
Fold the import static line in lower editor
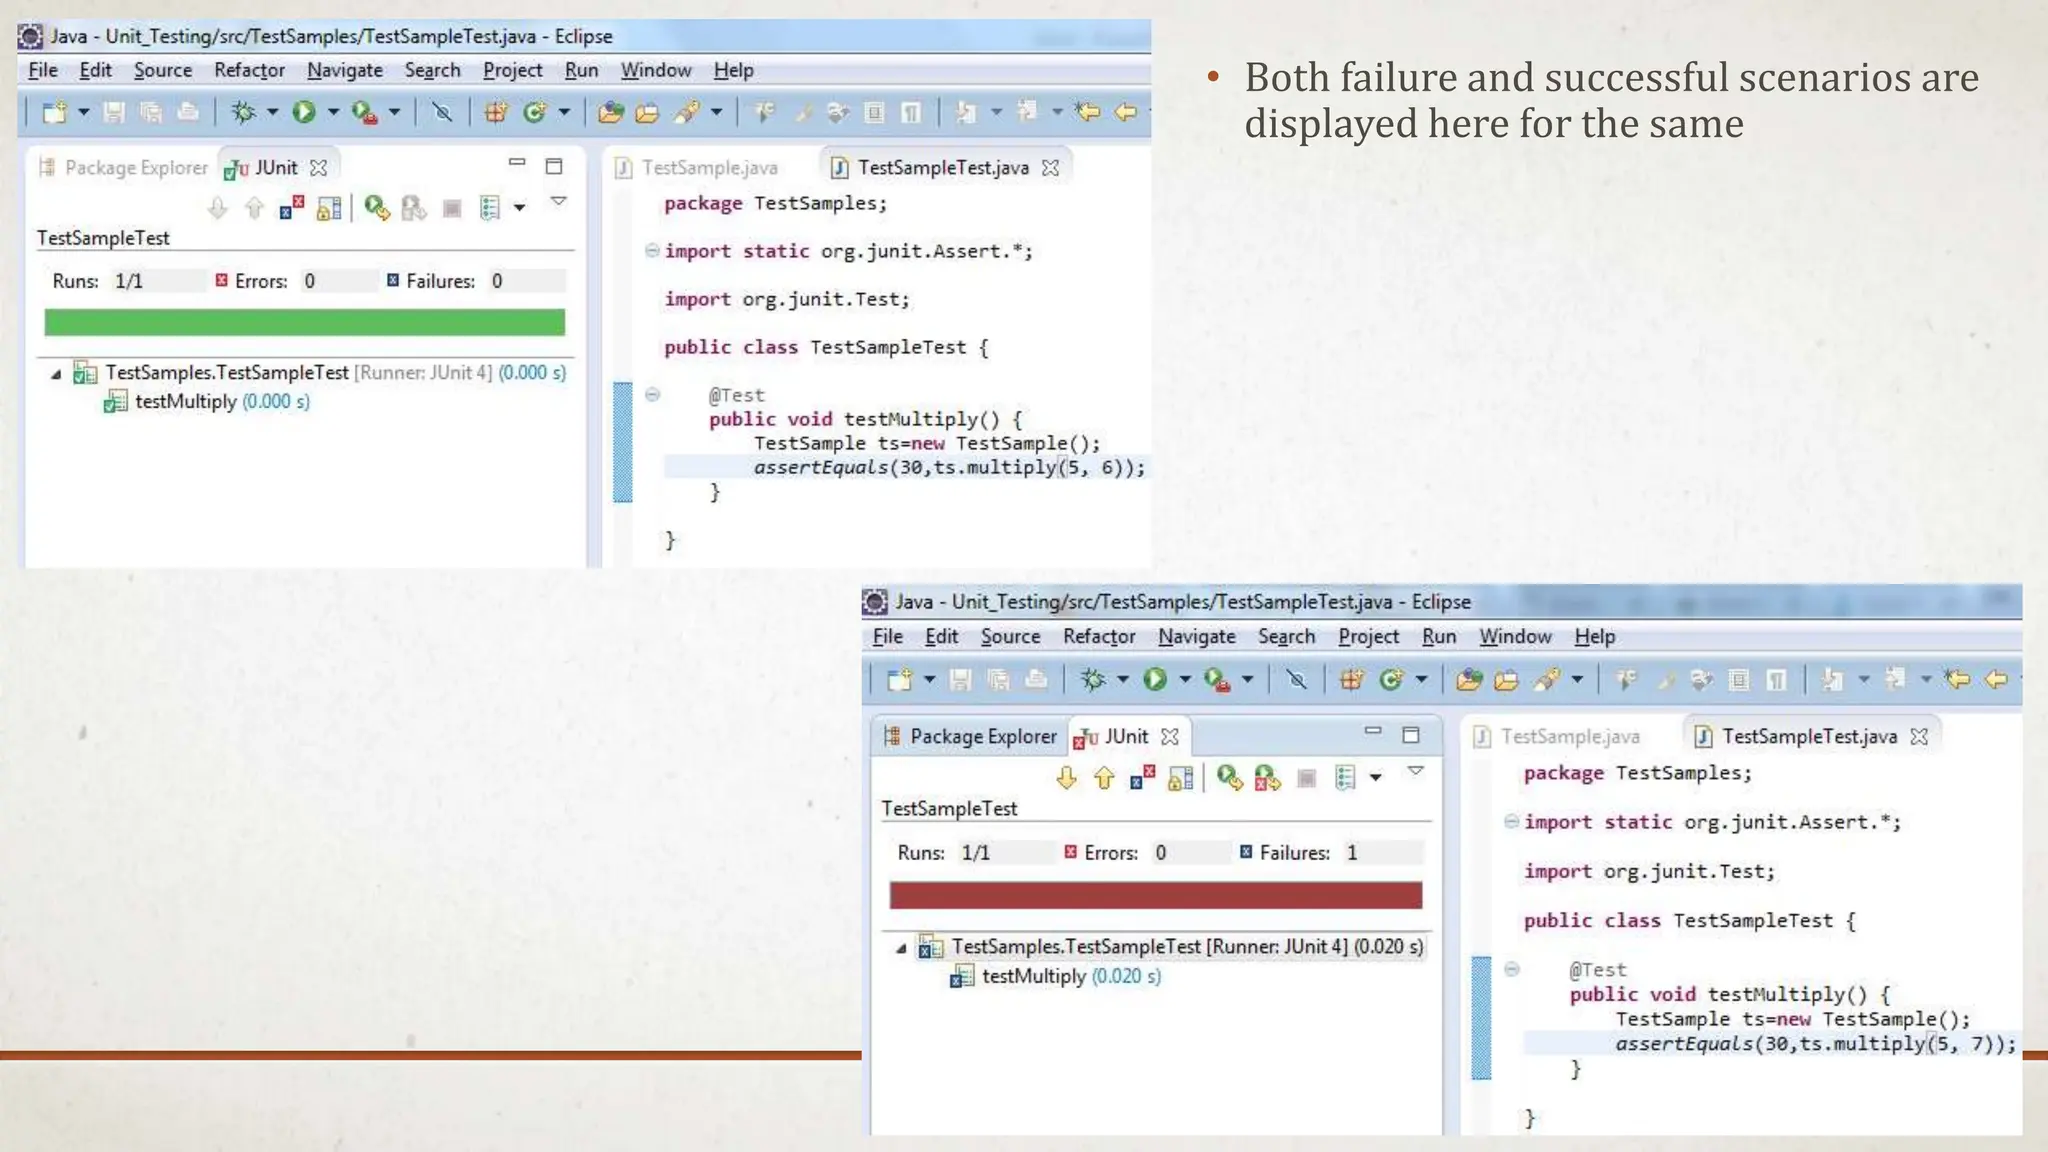[x=1511, y=822]
